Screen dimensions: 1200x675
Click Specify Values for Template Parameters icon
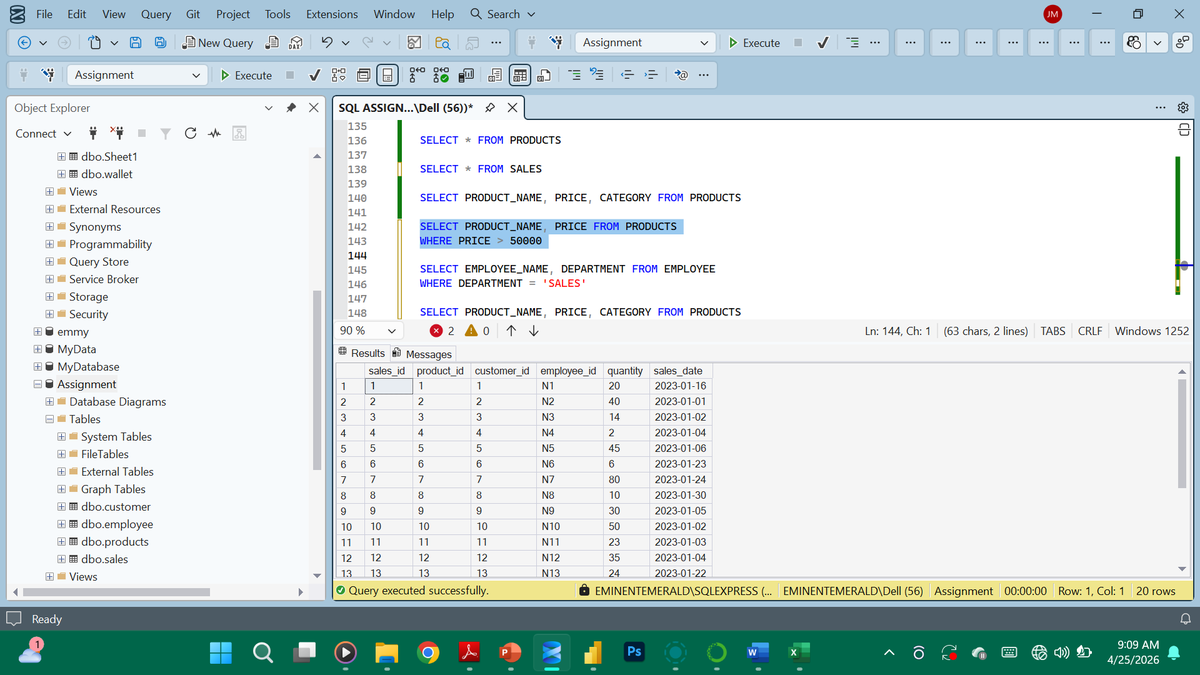pyautogui.click(x=682, y=75)
